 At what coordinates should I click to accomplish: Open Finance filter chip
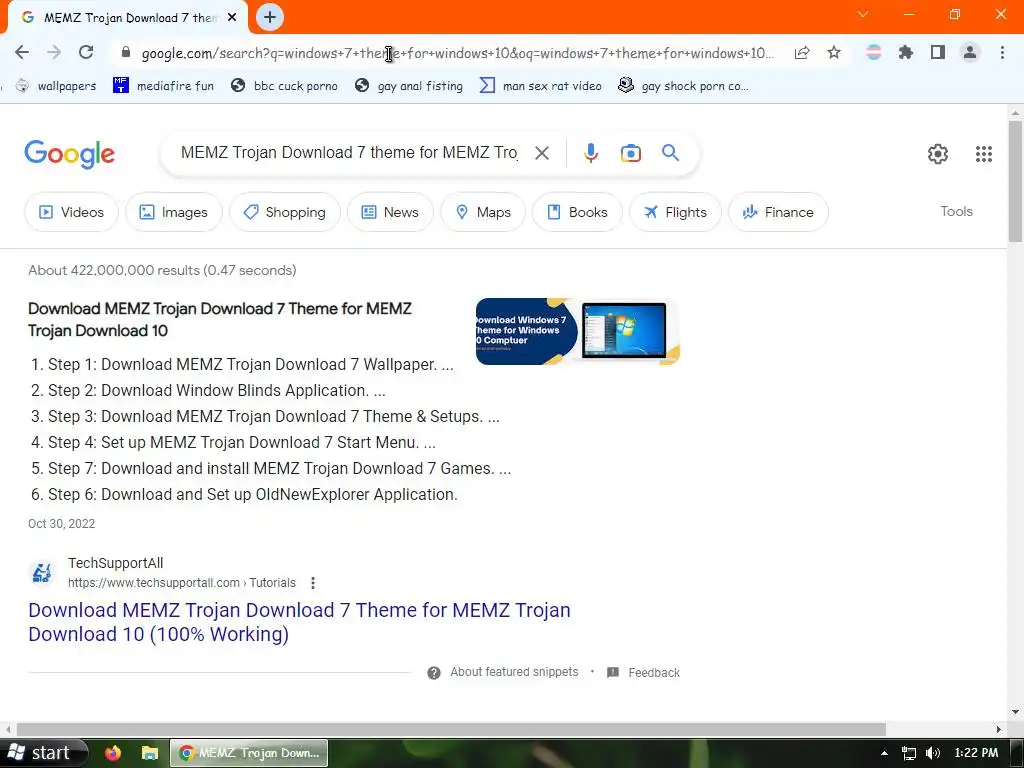click(x=778, y=212)
